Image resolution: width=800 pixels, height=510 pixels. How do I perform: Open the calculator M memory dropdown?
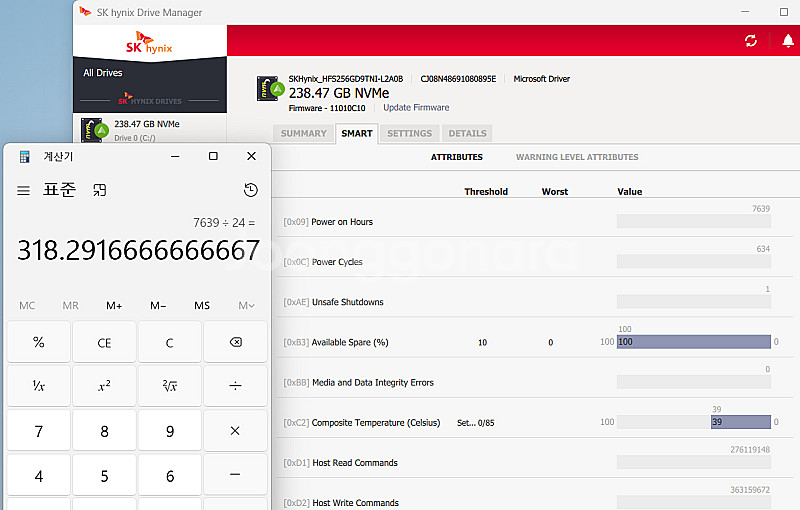pyautogui.click(x=246, y=305)
